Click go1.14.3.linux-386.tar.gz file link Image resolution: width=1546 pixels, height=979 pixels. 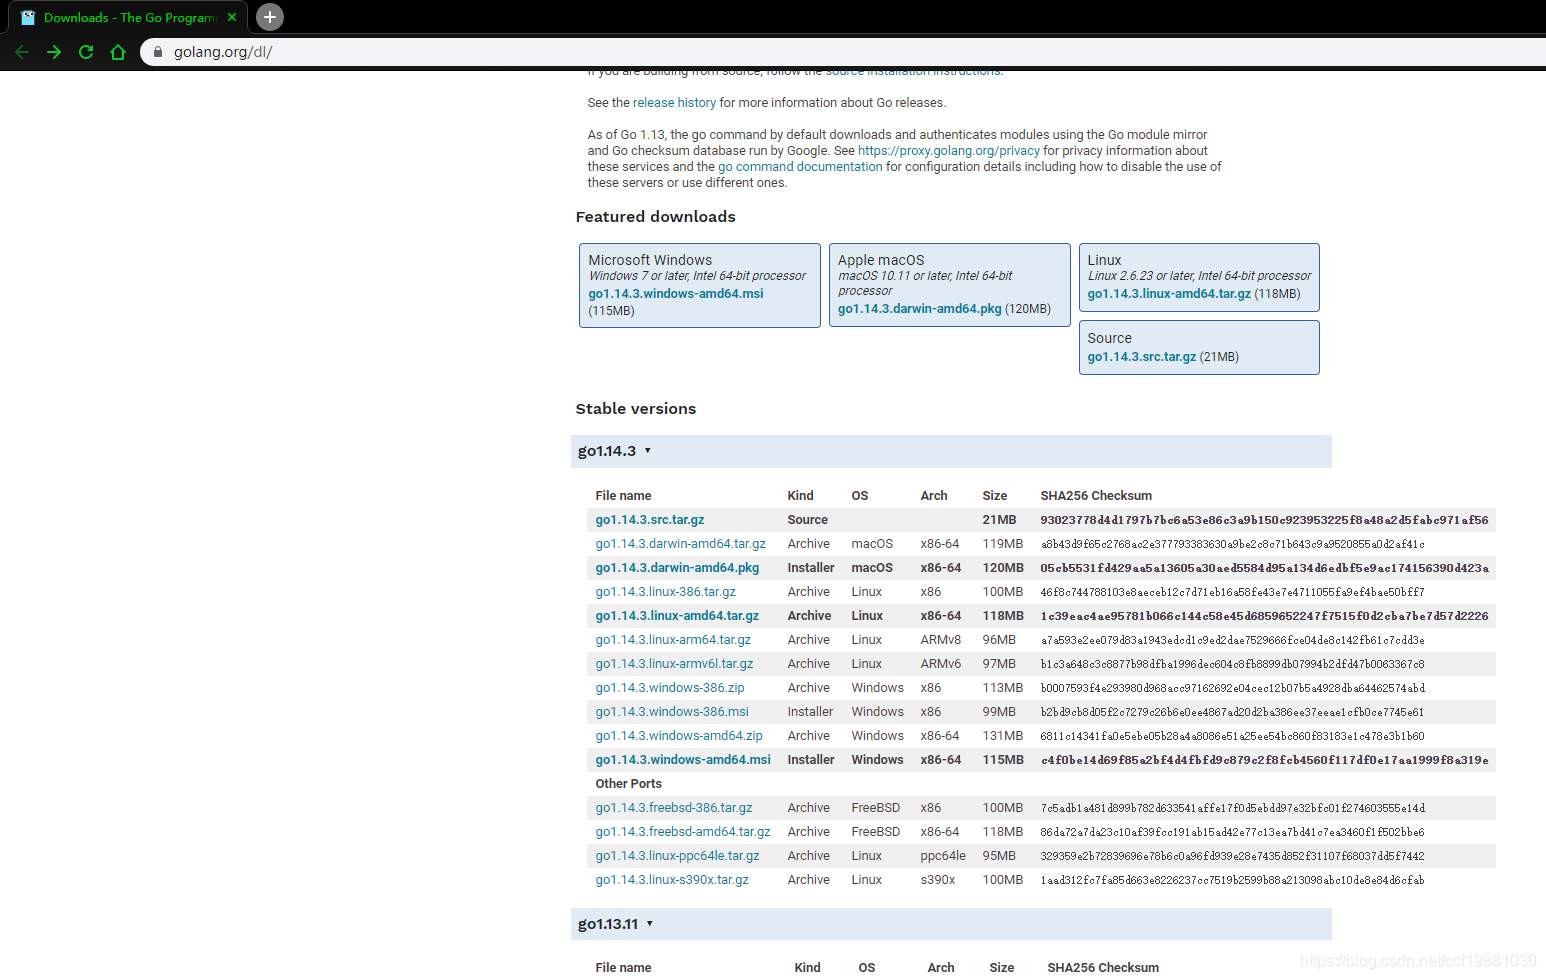click(x=666, y=592)
